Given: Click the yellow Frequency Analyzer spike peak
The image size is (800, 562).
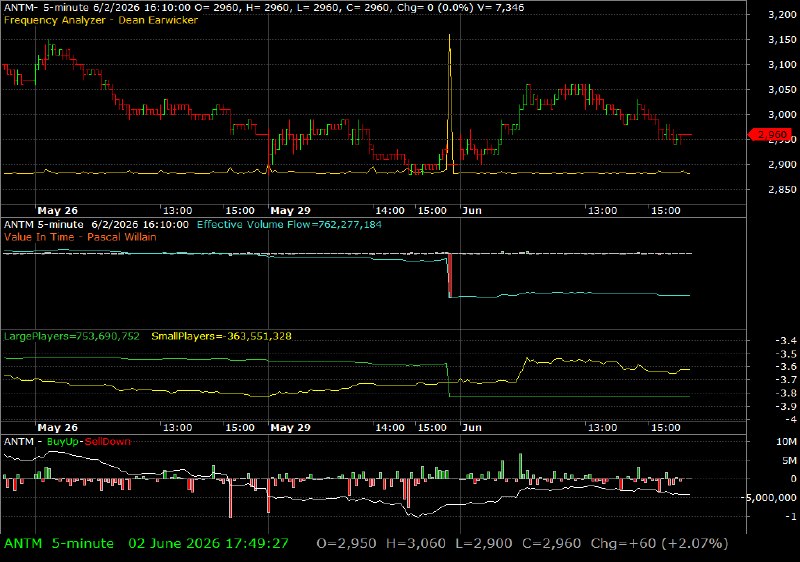Looking at the screenshot, I should (x=449, y=37).
